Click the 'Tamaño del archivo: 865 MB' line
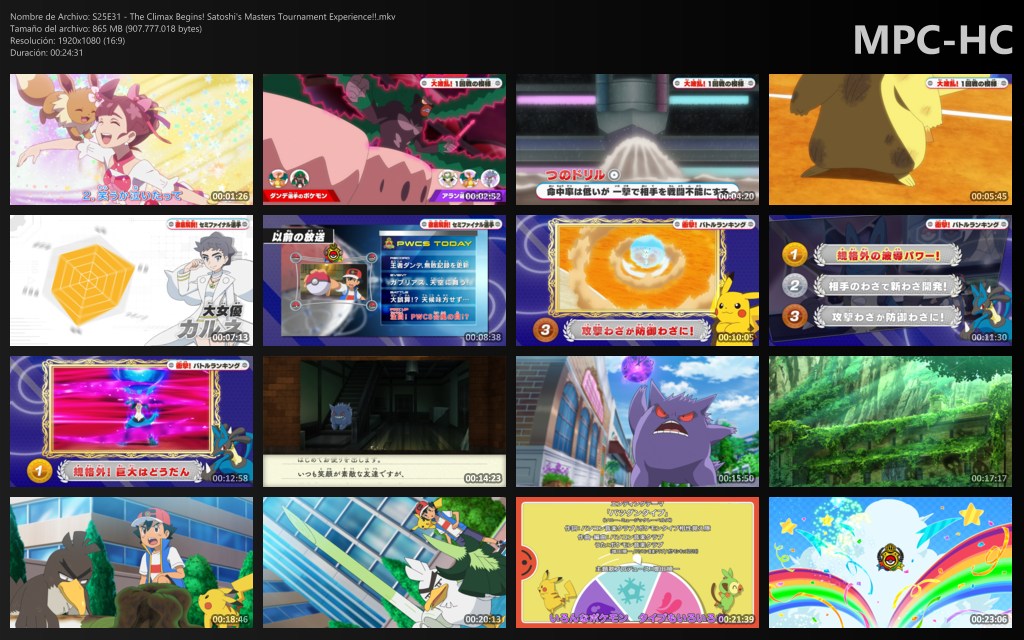The height and width of the screenshot is (640, 1024). click(x=106, y=29)
